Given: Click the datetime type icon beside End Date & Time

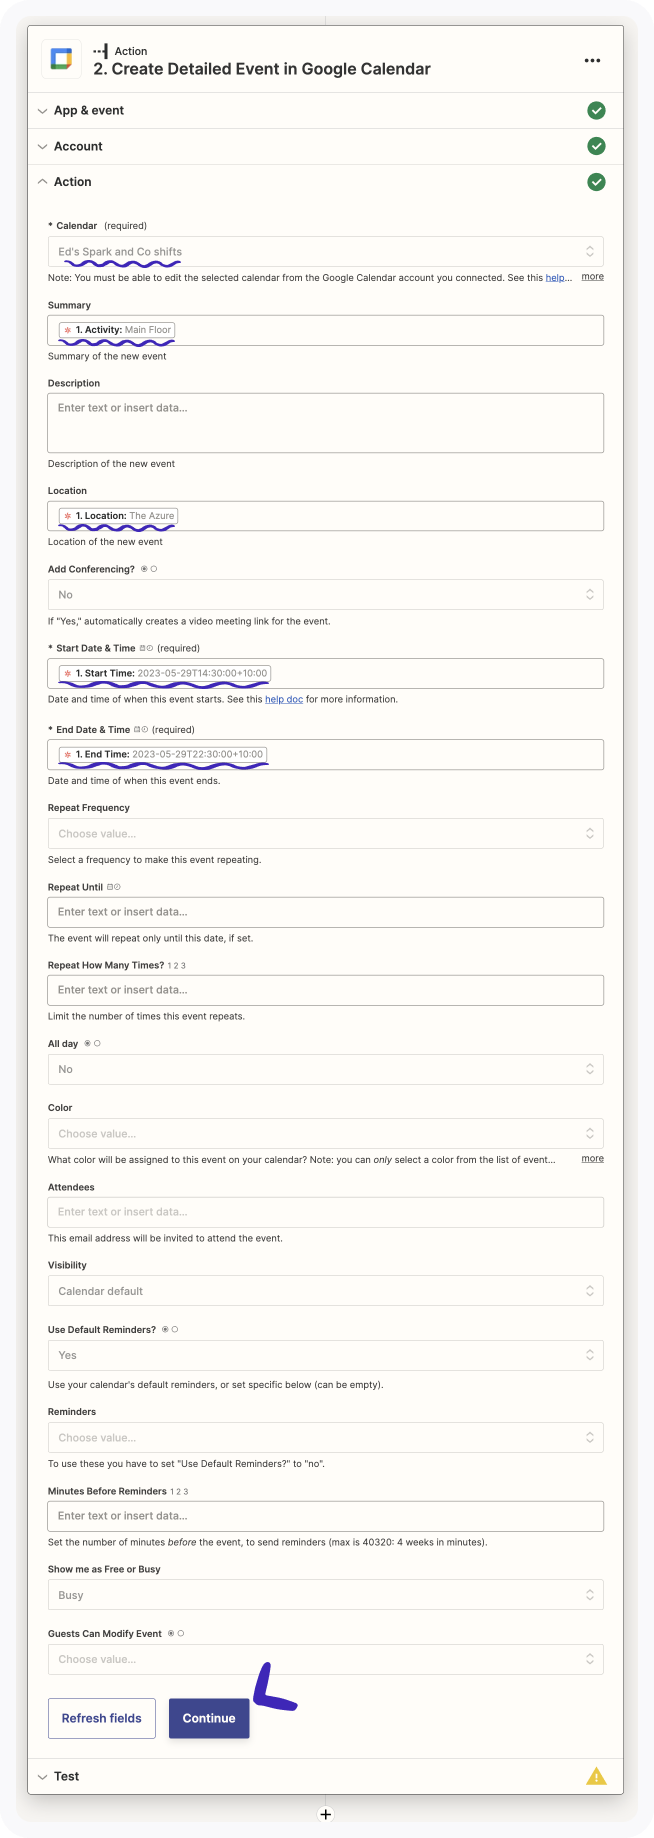Looking at the screenshot, I should coord(141,729).
